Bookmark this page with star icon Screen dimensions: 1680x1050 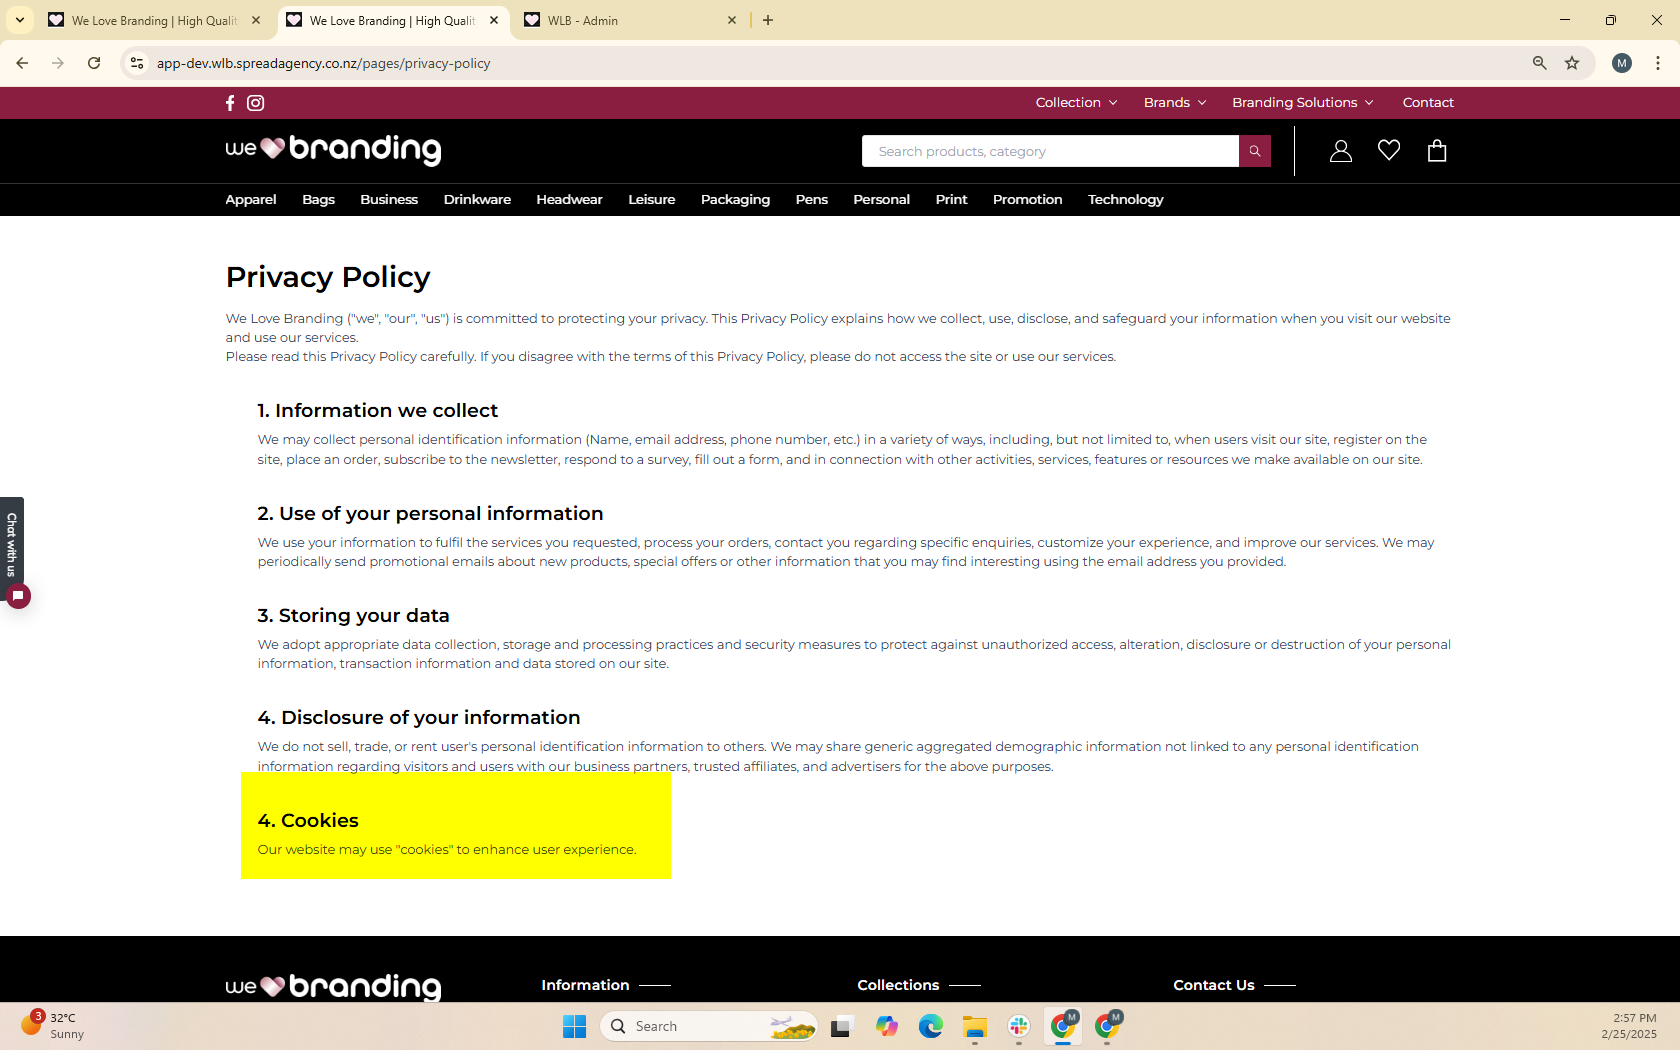tap(1572, 63)
